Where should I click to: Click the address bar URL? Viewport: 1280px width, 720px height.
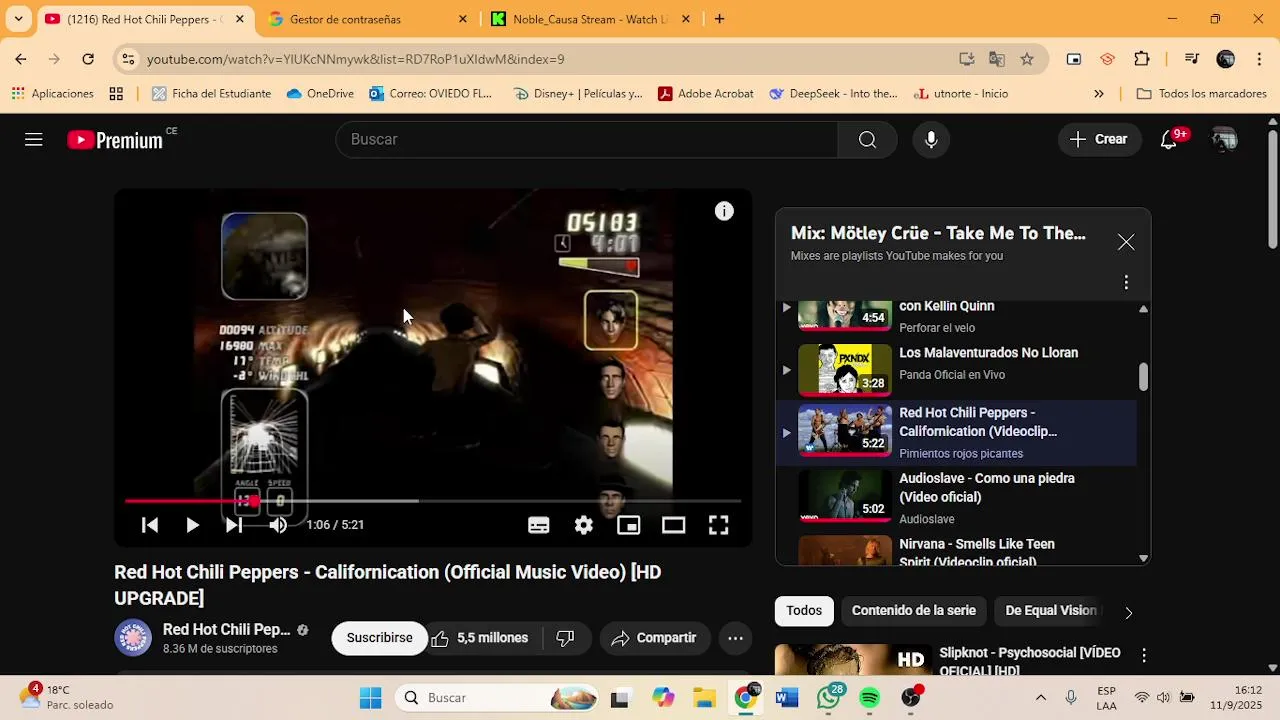coord(355,59)
